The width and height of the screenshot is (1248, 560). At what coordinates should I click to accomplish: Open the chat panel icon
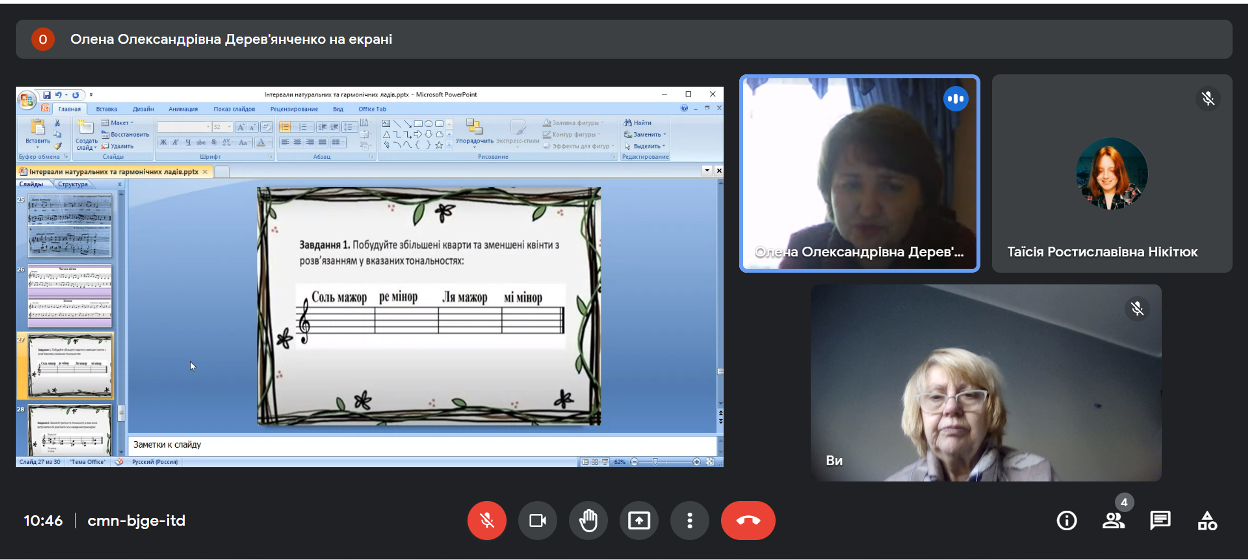1160,520
